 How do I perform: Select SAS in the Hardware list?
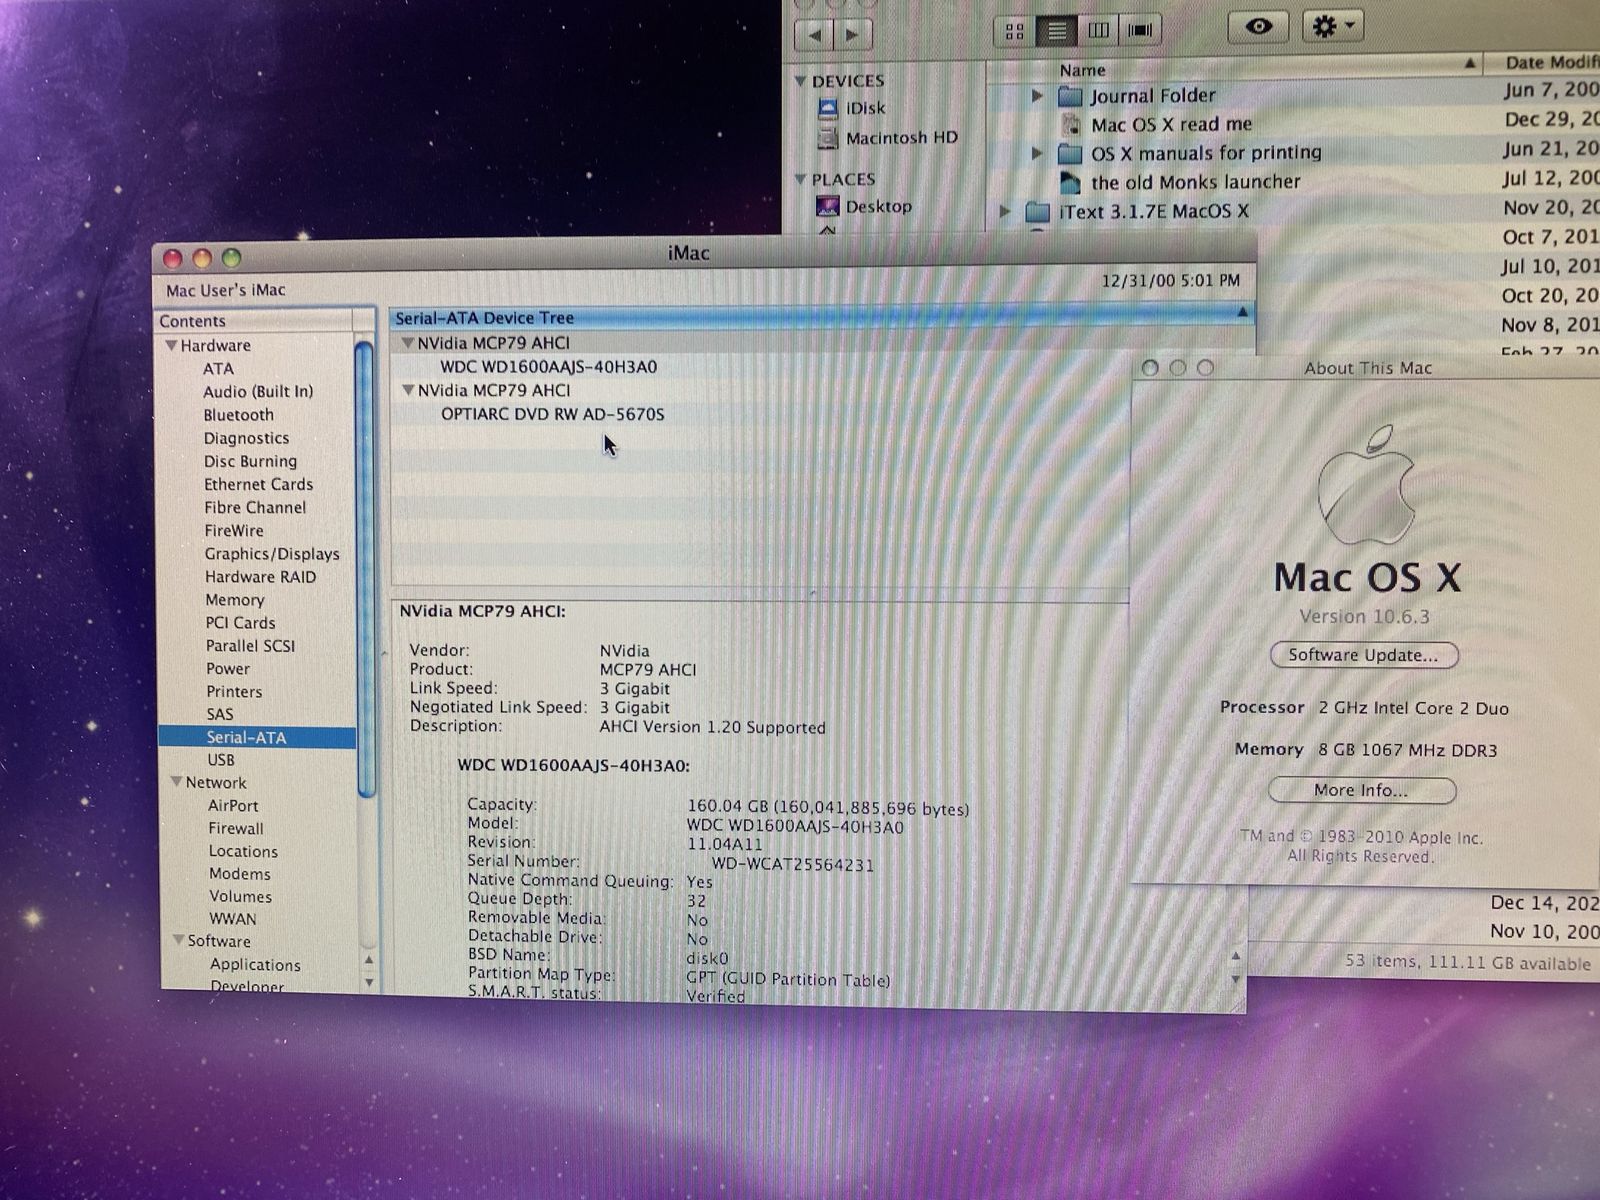click(x=220, y=714)
